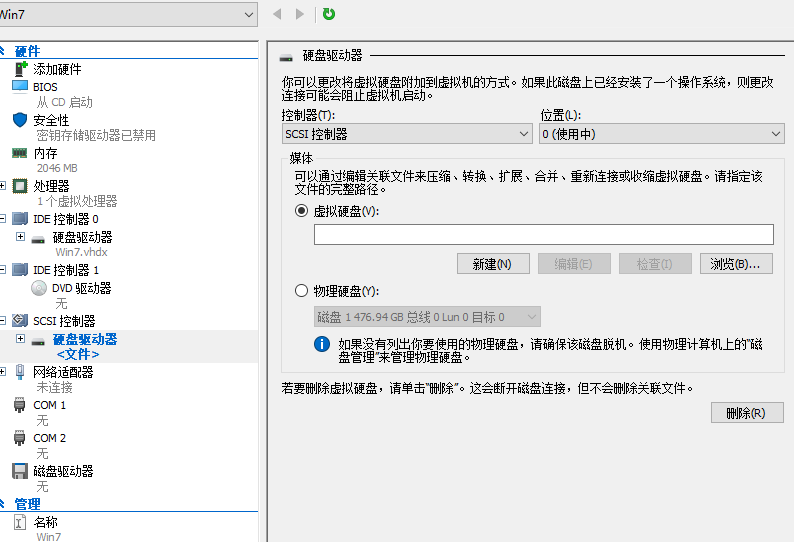Select the Security (安全性) shield icon
This screenshot has width=794, height=542.
[x=20, y=120]
